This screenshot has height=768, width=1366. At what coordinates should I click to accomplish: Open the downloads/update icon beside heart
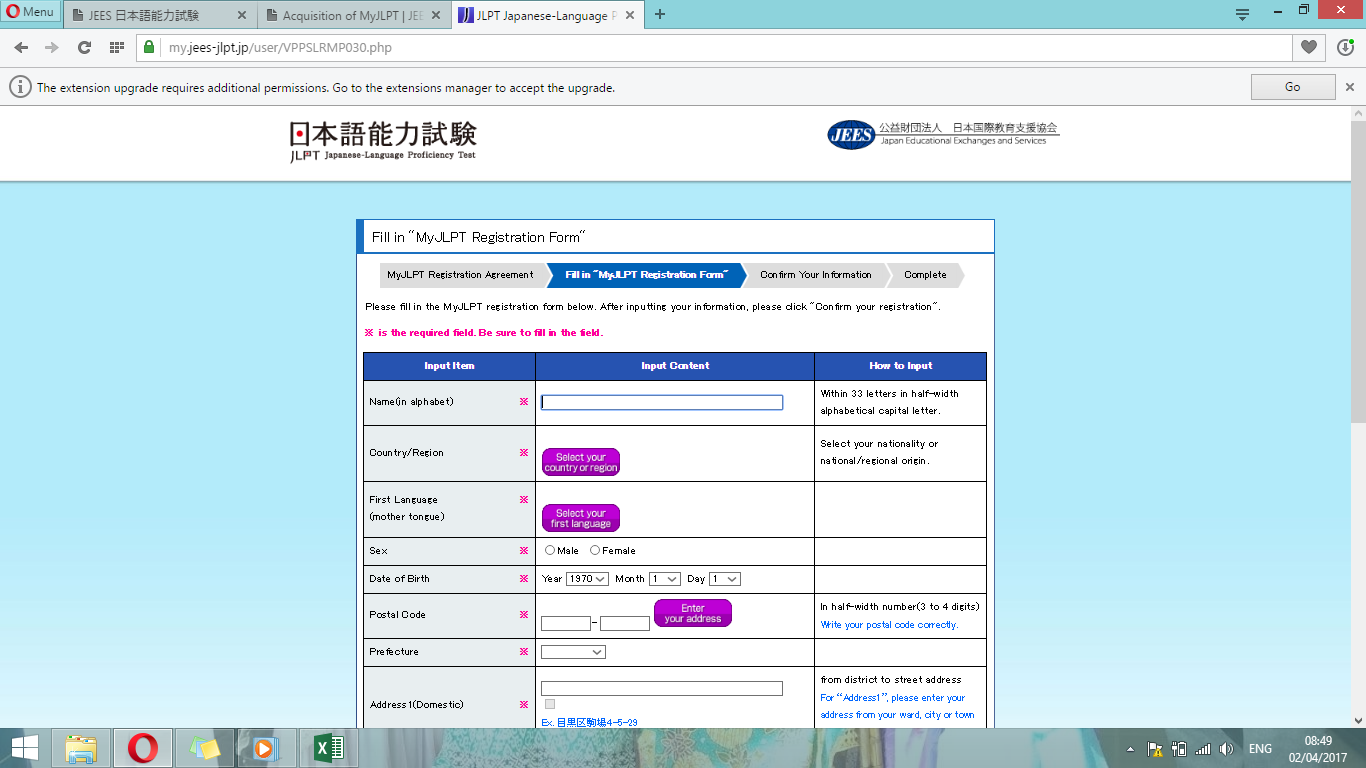tap(1346, 47)
